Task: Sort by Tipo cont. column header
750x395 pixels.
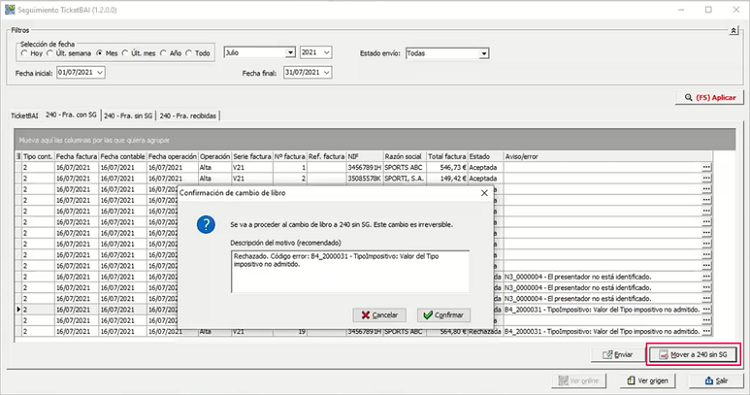Action: (38, 156)
